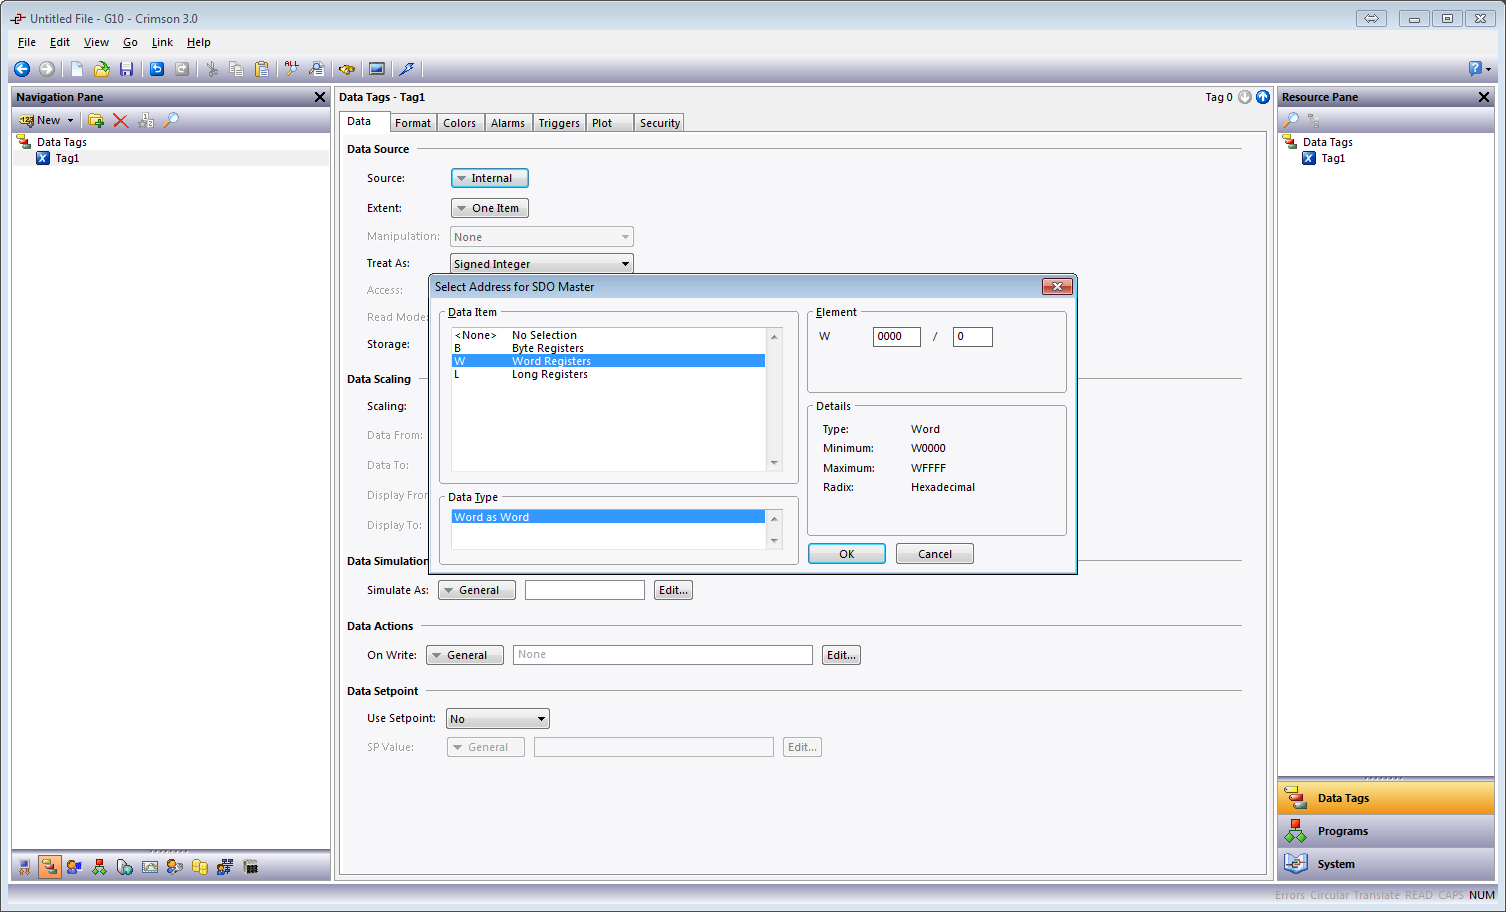
Task: Switch to the Format tab
Action: [413, 123]
